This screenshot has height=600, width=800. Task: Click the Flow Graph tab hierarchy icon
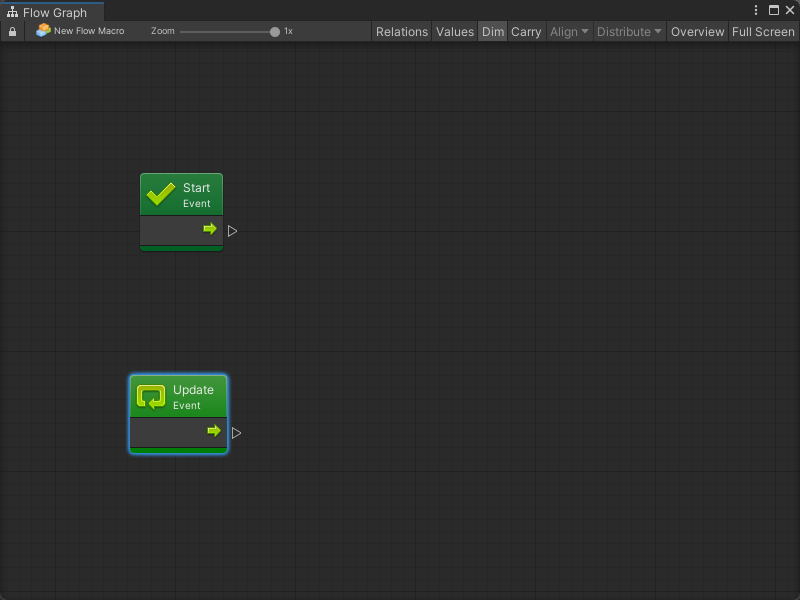point(12,13)
